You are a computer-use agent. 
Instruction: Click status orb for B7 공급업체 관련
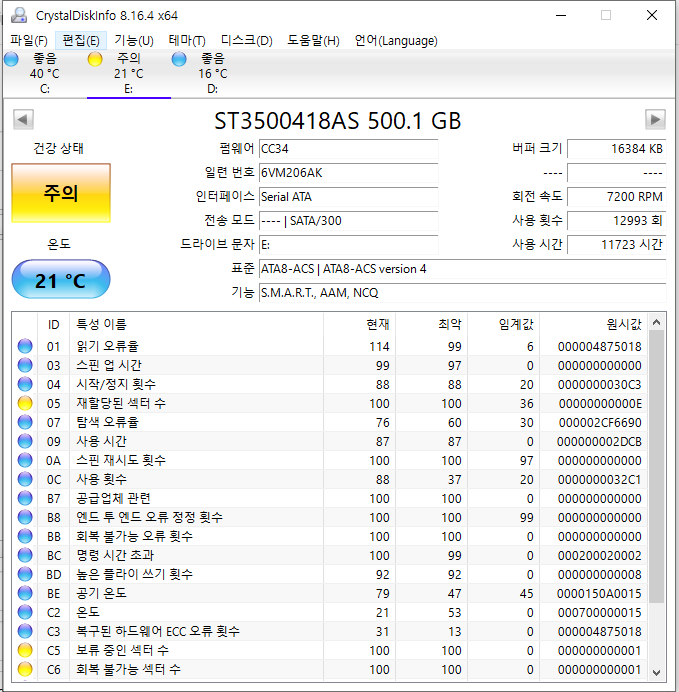(x=25, y=498)
